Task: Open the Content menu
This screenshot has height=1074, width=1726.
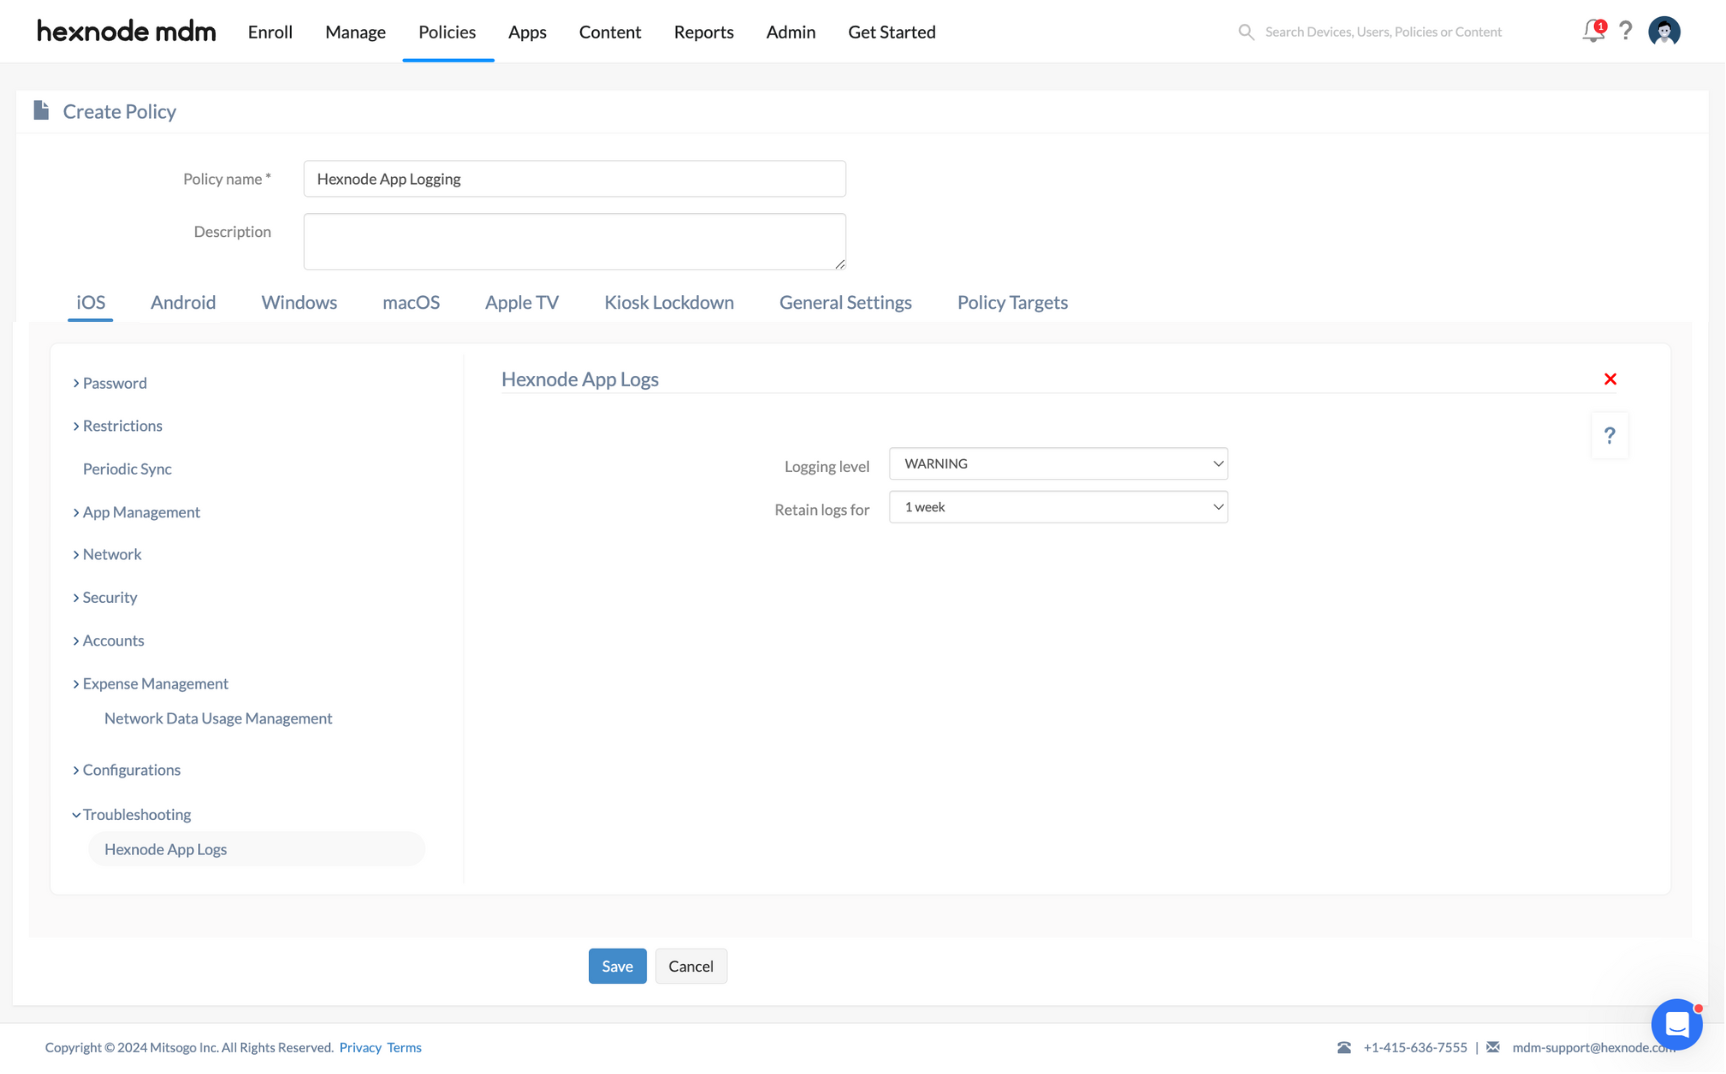Action: (x=610, y=32)
